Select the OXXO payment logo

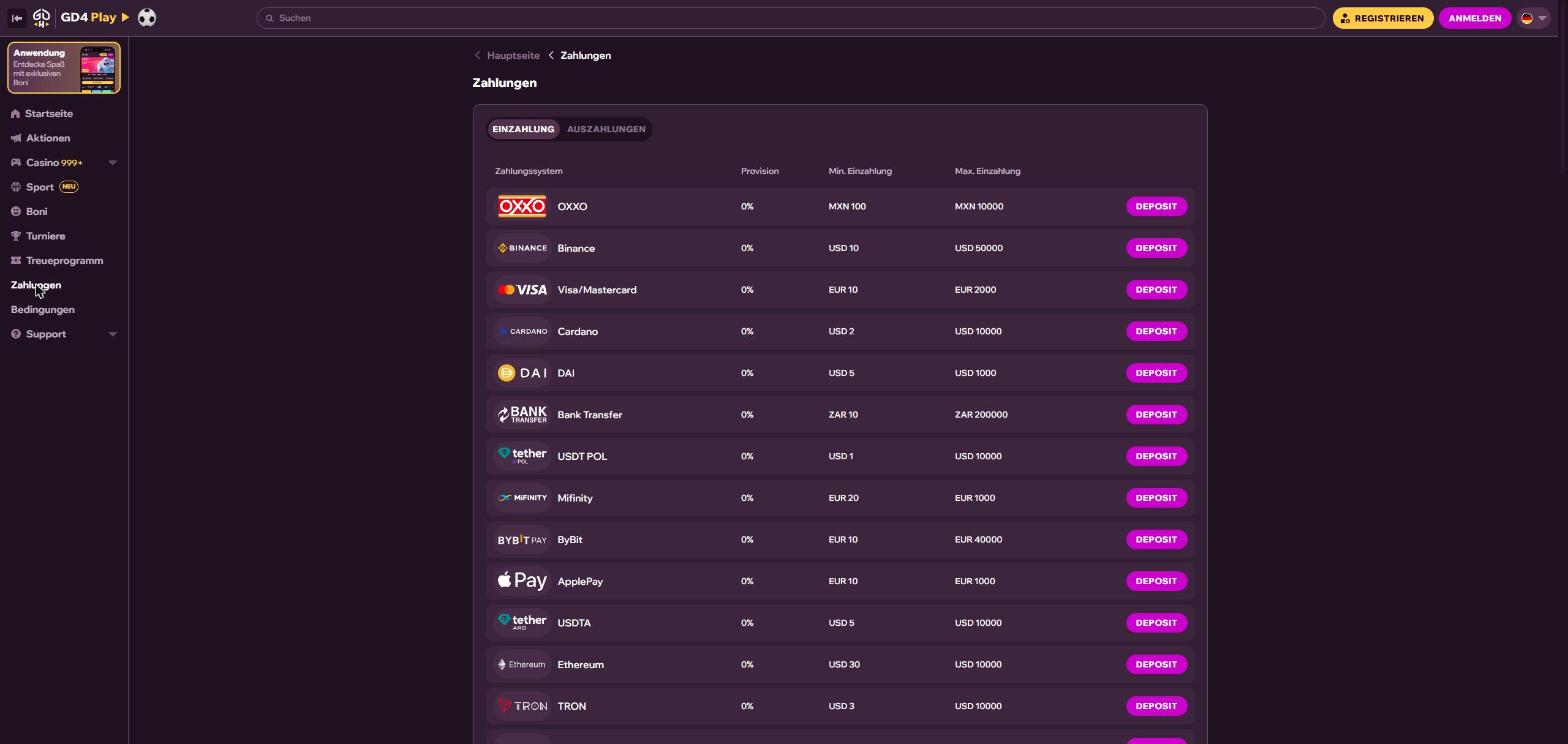522,207
